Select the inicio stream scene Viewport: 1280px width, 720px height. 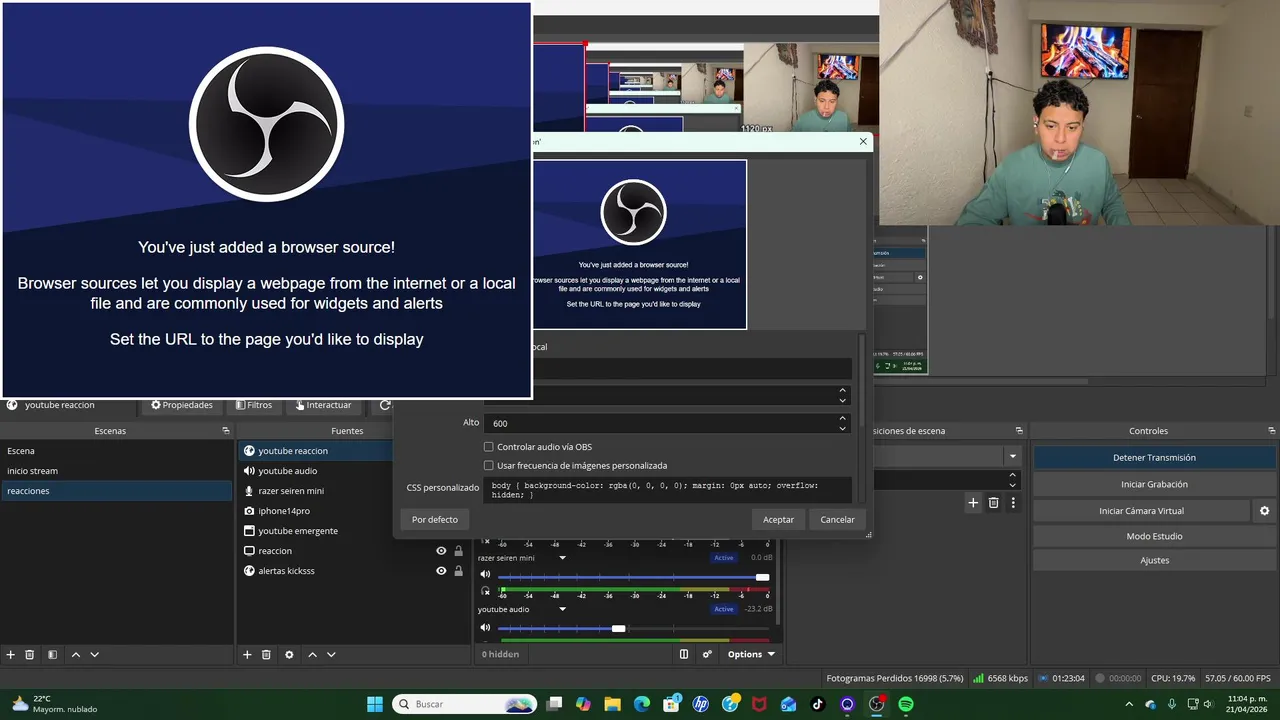point(117,471)
